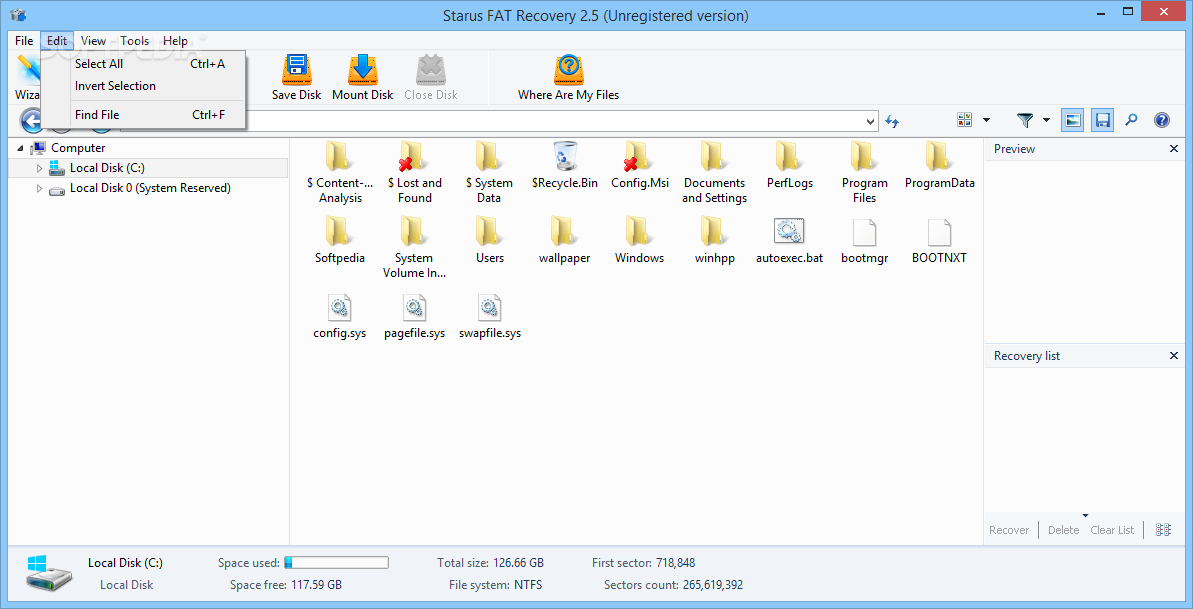Select the System Volume Information folder
The image size is (1193, 609).
(x=415, y=247)
